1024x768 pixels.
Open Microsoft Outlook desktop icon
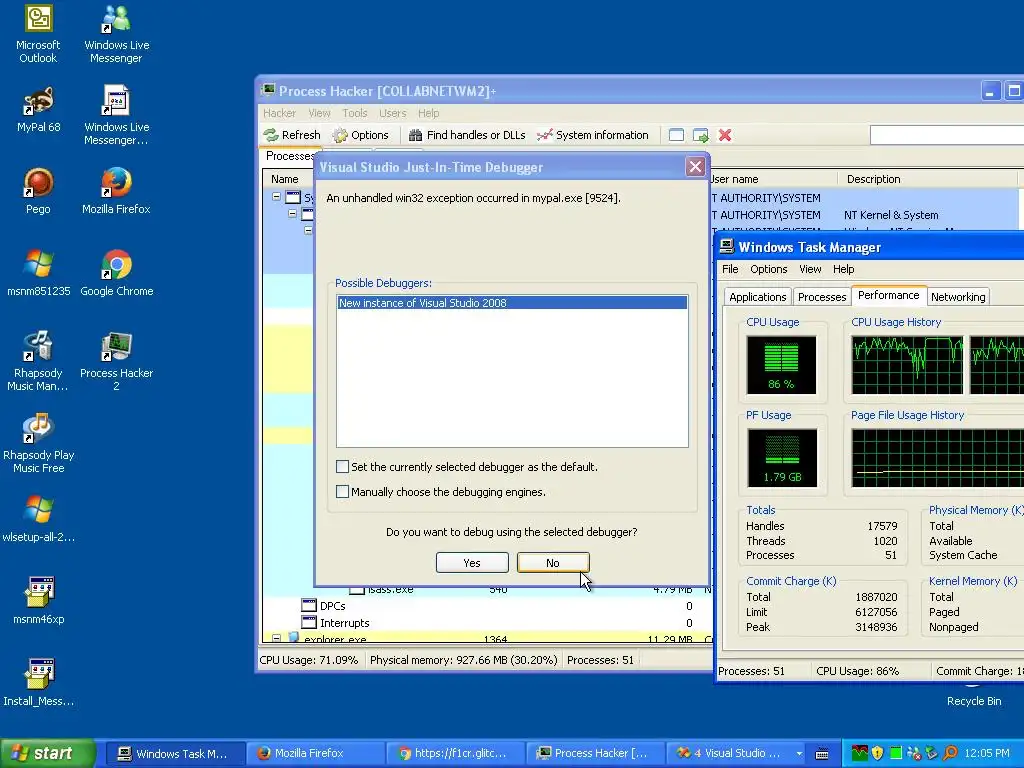pos(38,34)
